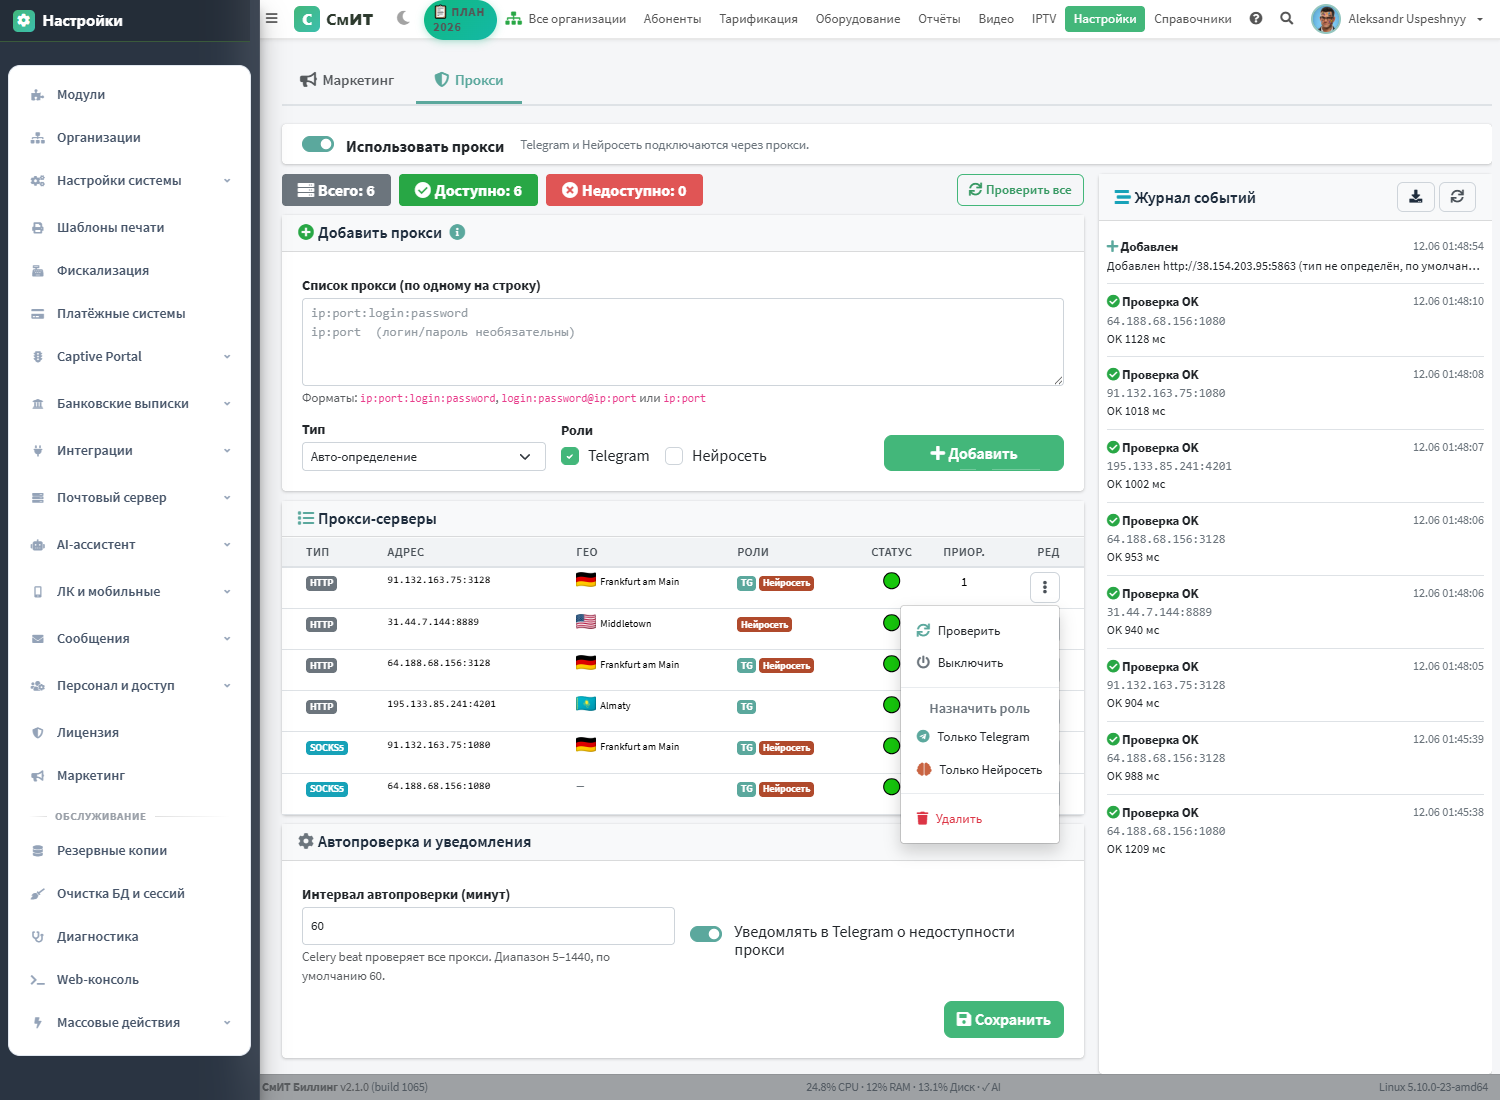Click the Модули sidebar icon

[38, 95]
